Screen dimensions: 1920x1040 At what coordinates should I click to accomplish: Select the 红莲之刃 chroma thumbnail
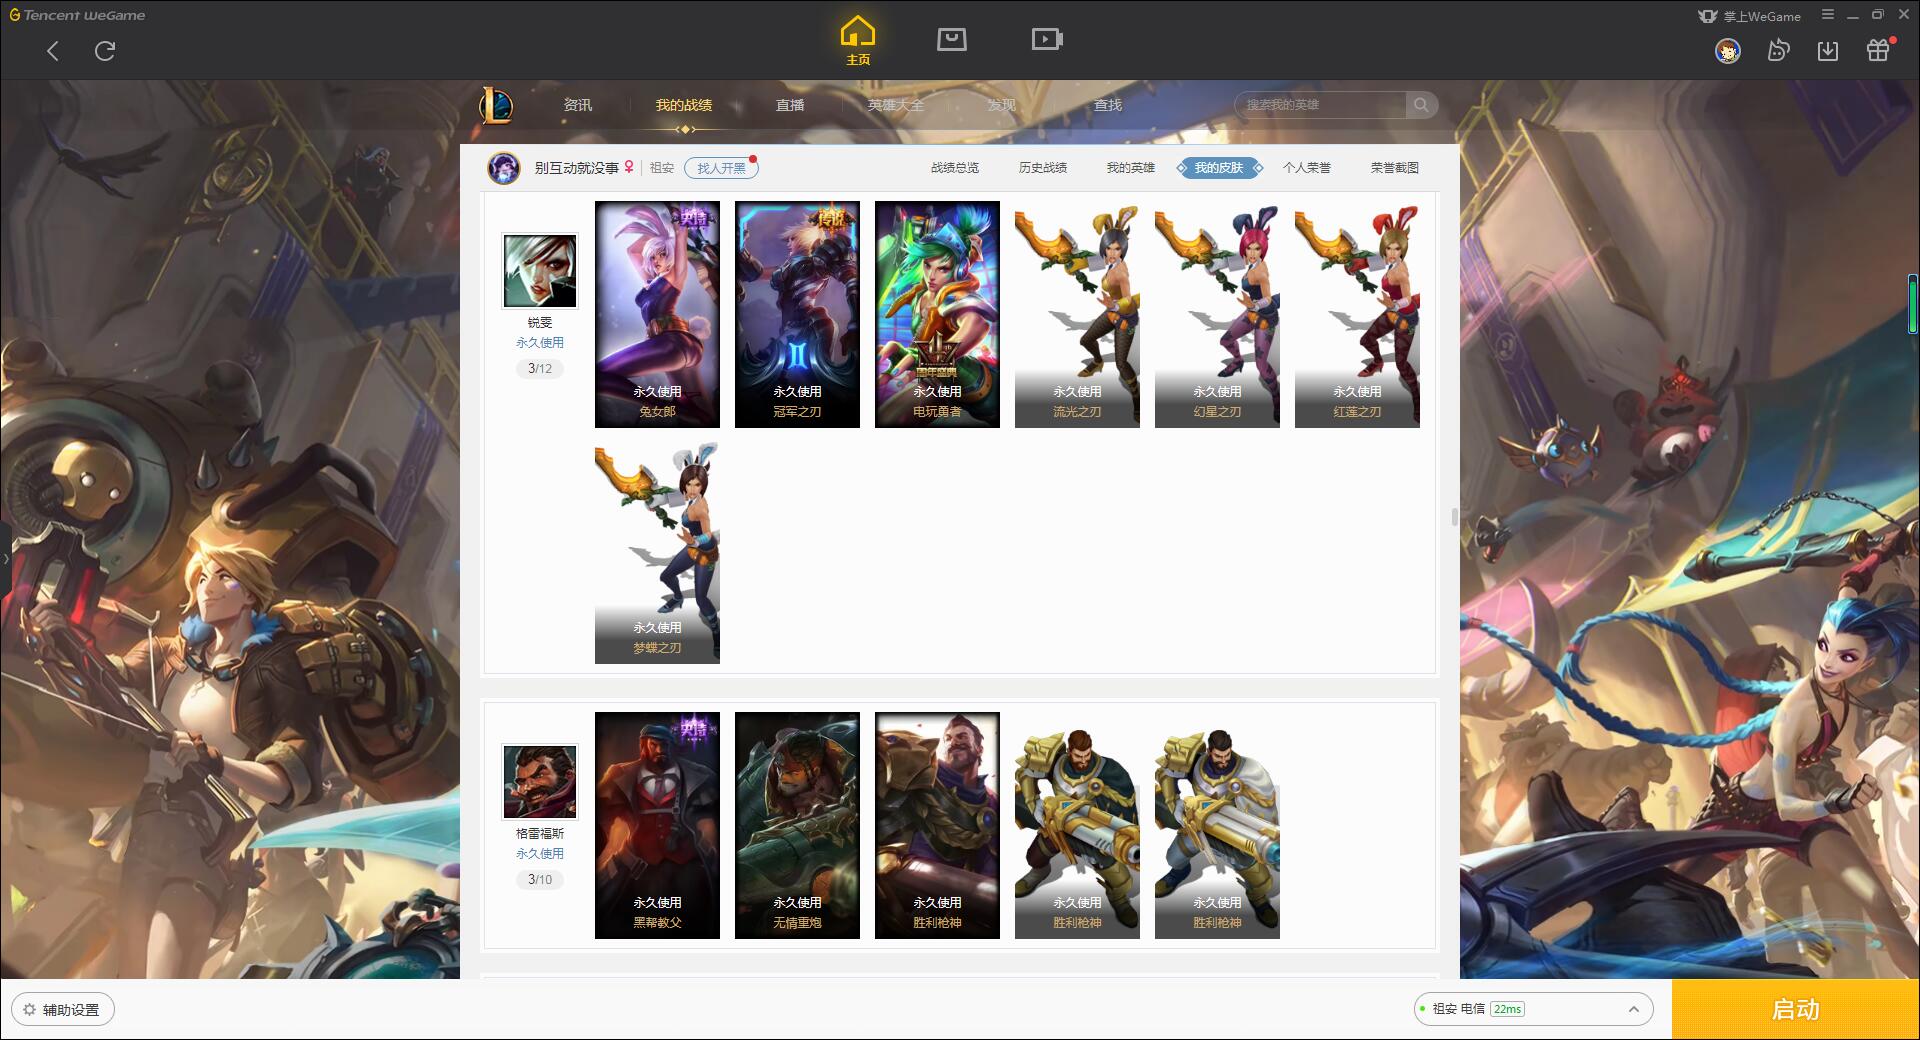[1357, 314]
